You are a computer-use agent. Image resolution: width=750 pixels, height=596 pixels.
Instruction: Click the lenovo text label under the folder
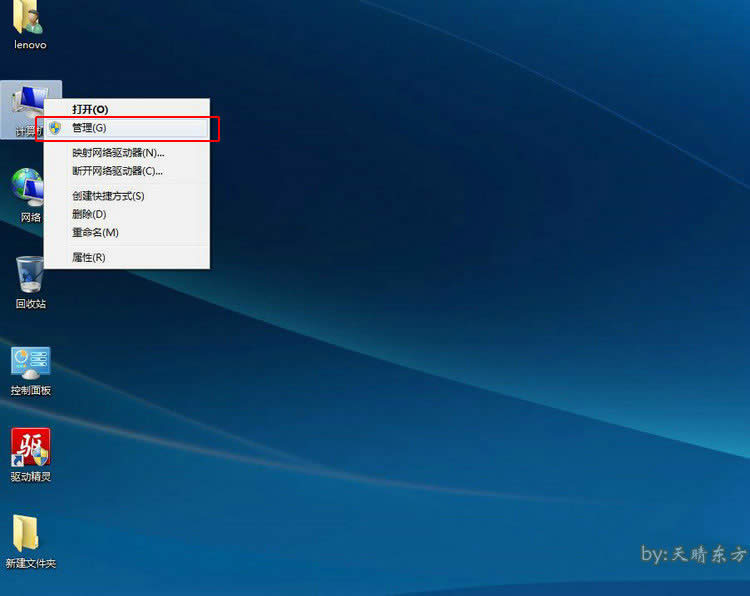(x=30, y=45)
